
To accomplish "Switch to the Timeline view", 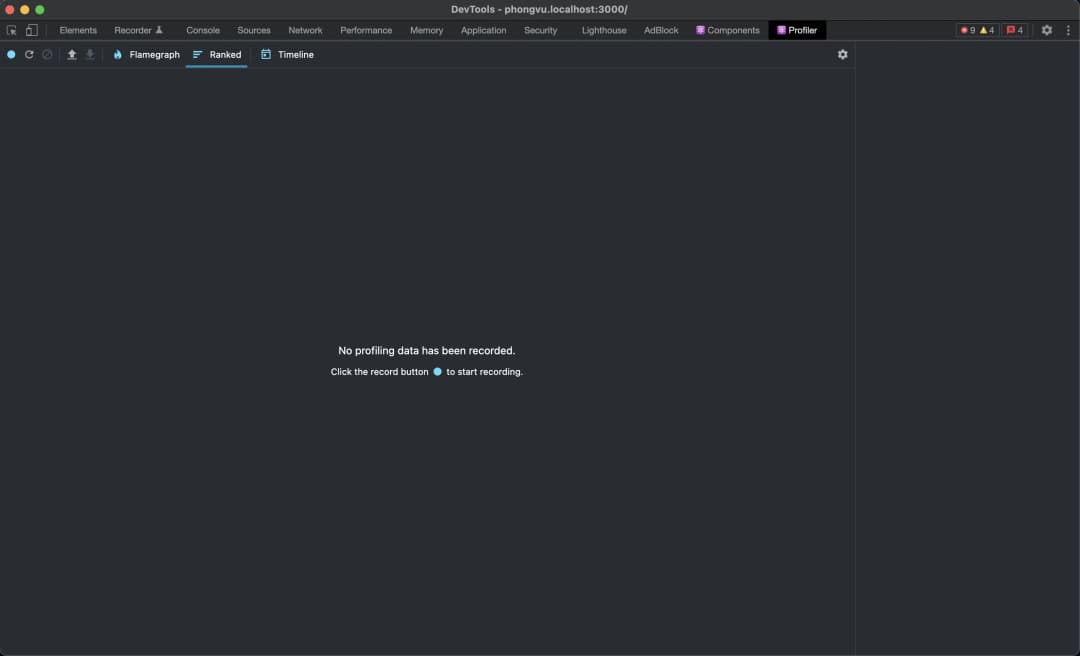I will coord(287,54).
